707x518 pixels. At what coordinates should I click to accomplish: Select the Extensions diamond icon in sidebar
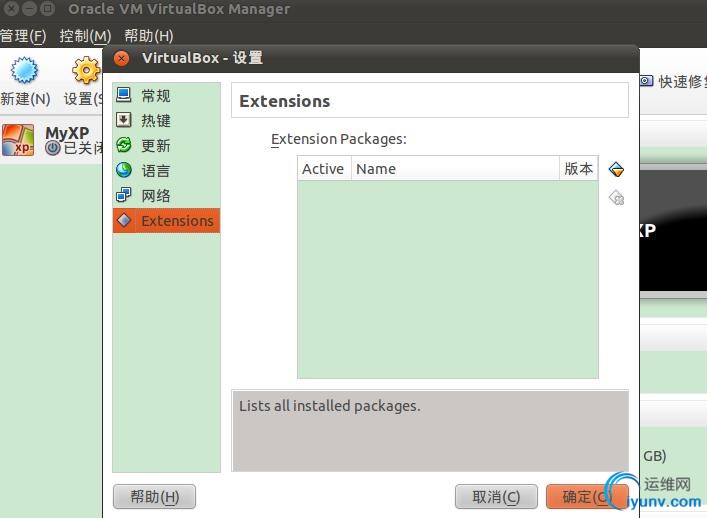point(124,220)
